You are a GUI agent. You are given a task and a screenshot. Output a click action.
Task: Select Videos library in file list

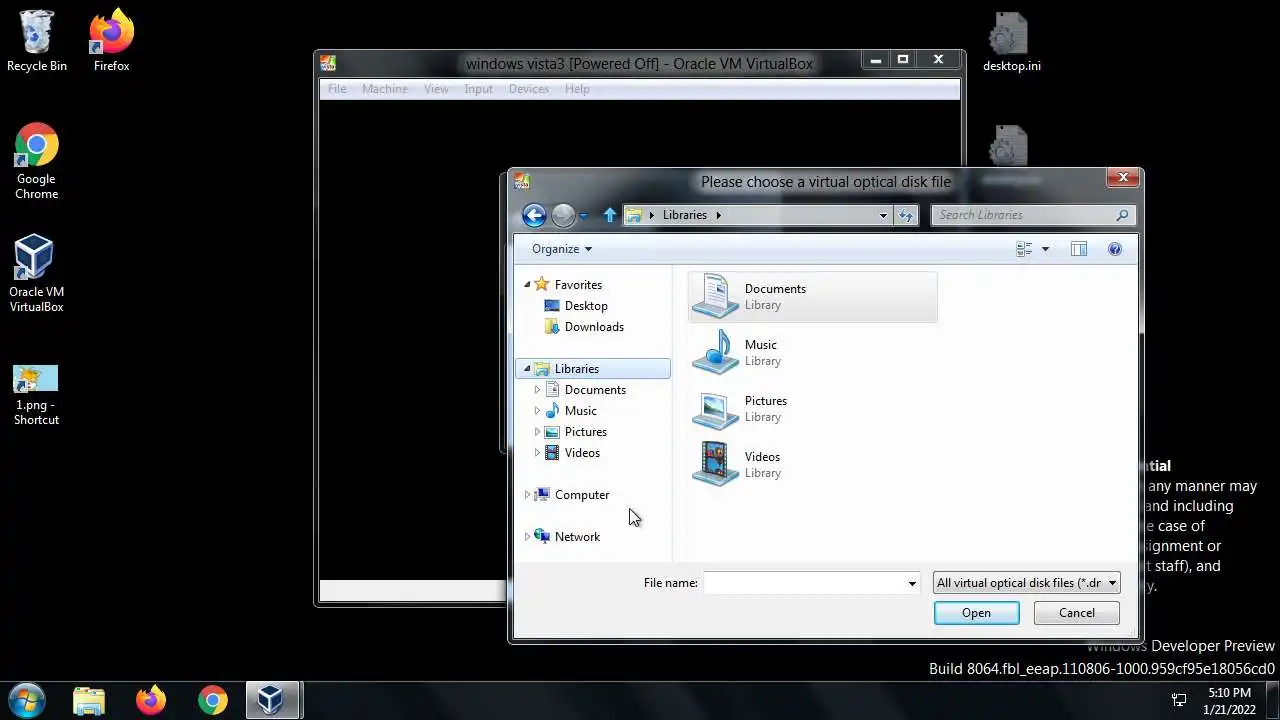pyautogui.click(x=813, y=464)
